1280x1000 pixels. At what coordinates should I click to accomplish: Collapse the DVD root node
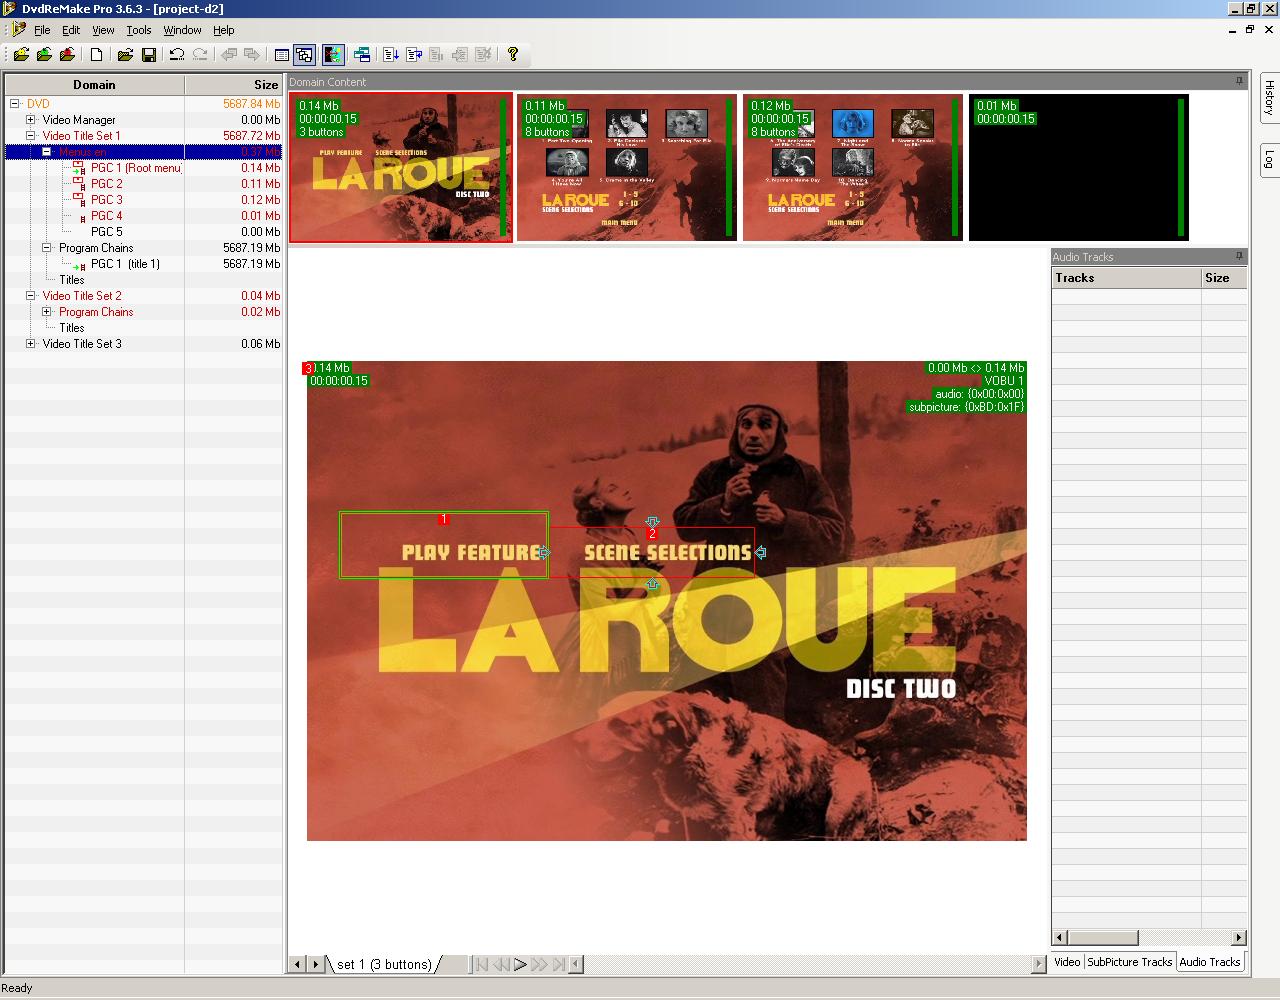(x=15, y=104)
